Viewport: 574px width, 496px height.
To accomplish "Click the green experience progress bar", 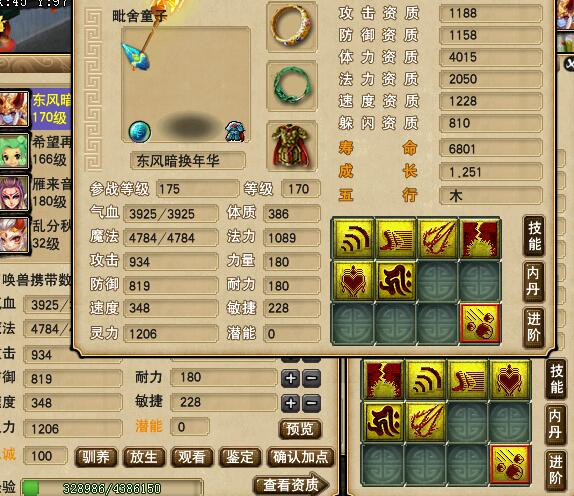I will [x=112, y=488].
